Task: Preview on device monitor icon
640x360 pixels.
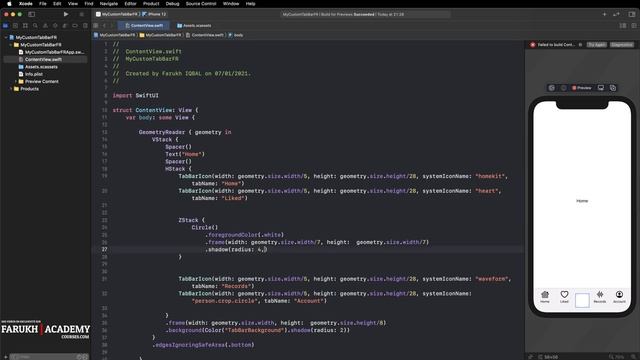Action: tap(601, 88)
